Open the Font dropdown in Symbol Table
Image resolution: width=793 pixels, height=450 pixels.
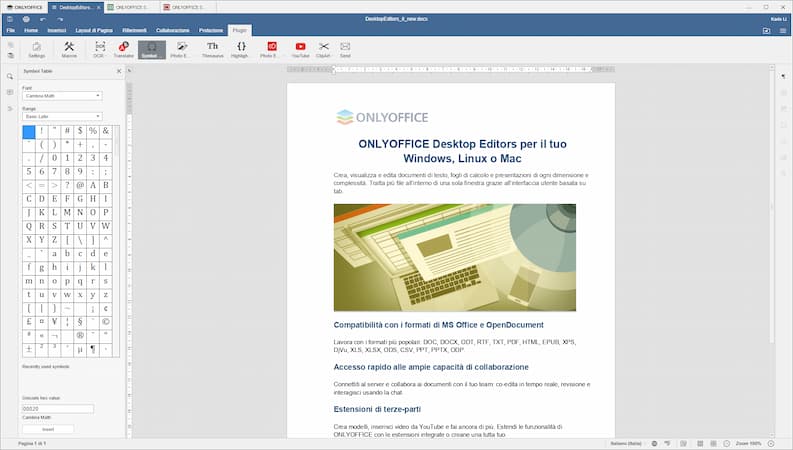point(62,96)
